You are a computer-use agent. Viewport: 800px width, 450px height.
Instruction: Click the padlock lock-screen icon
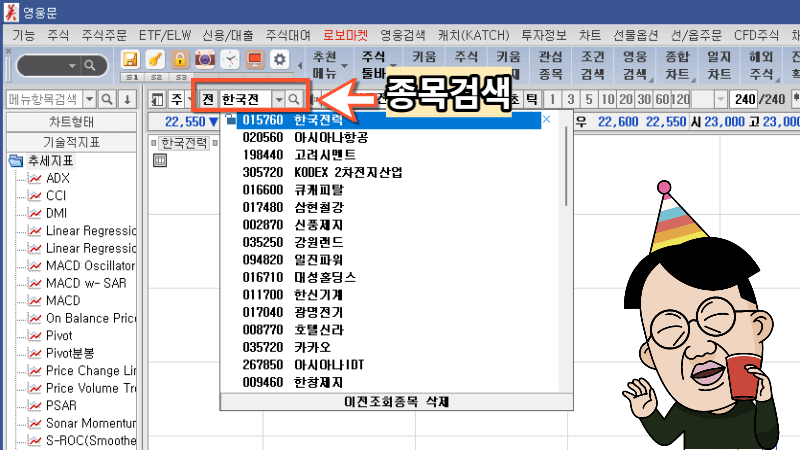pos(180,60)
